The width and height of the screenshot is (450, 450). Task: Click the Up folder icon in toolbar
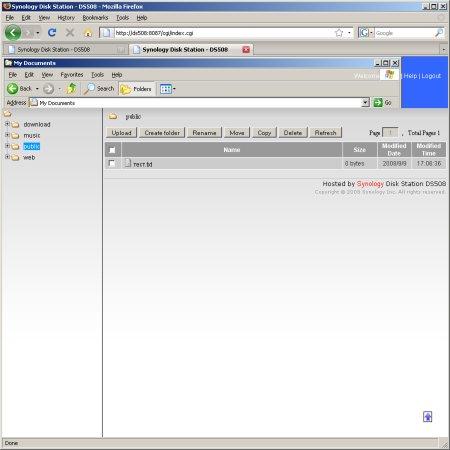pyautogui.click(x=71, y=89)
